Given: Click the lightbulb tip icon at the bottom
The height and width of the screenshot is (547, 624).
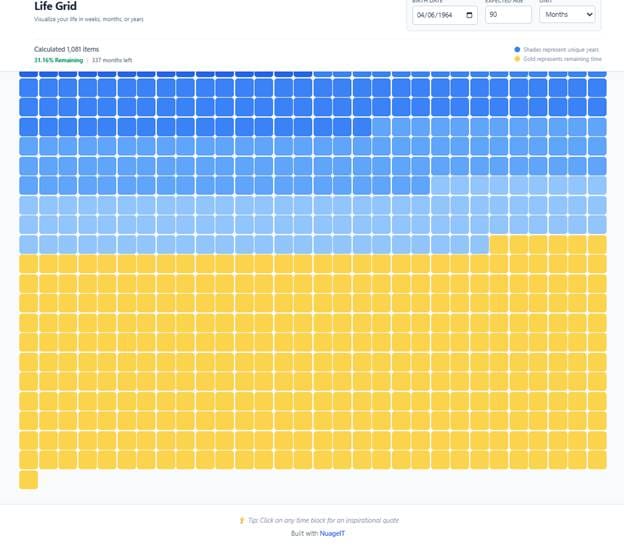Looking at the screenshot, I should (242, 521).
